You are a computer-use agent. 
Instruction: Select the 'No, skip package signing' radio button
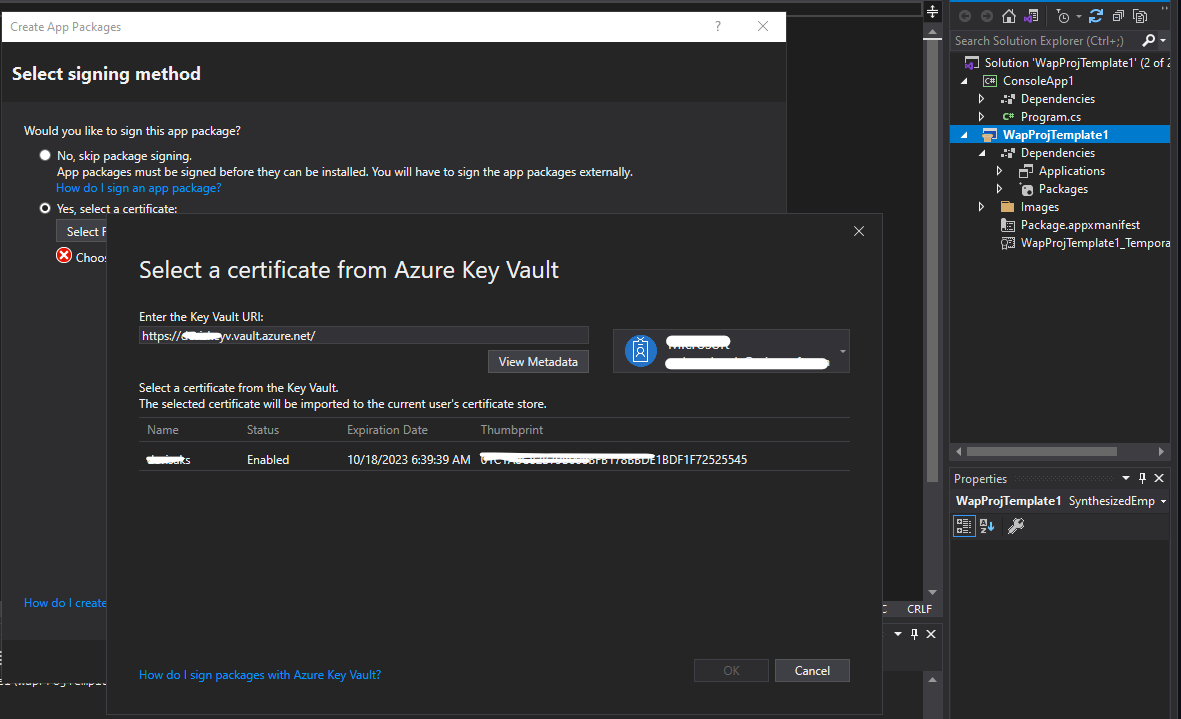45,154
